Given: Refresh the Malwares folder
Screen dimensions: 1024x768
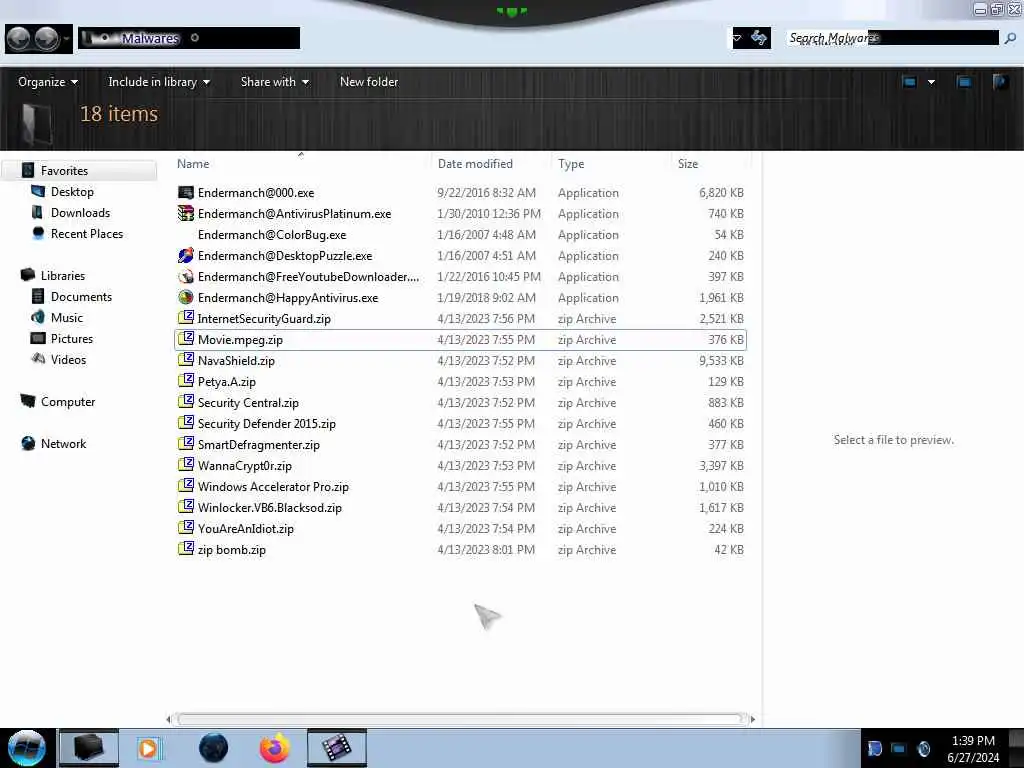Looking at the screenshot, I should [758, 38].
